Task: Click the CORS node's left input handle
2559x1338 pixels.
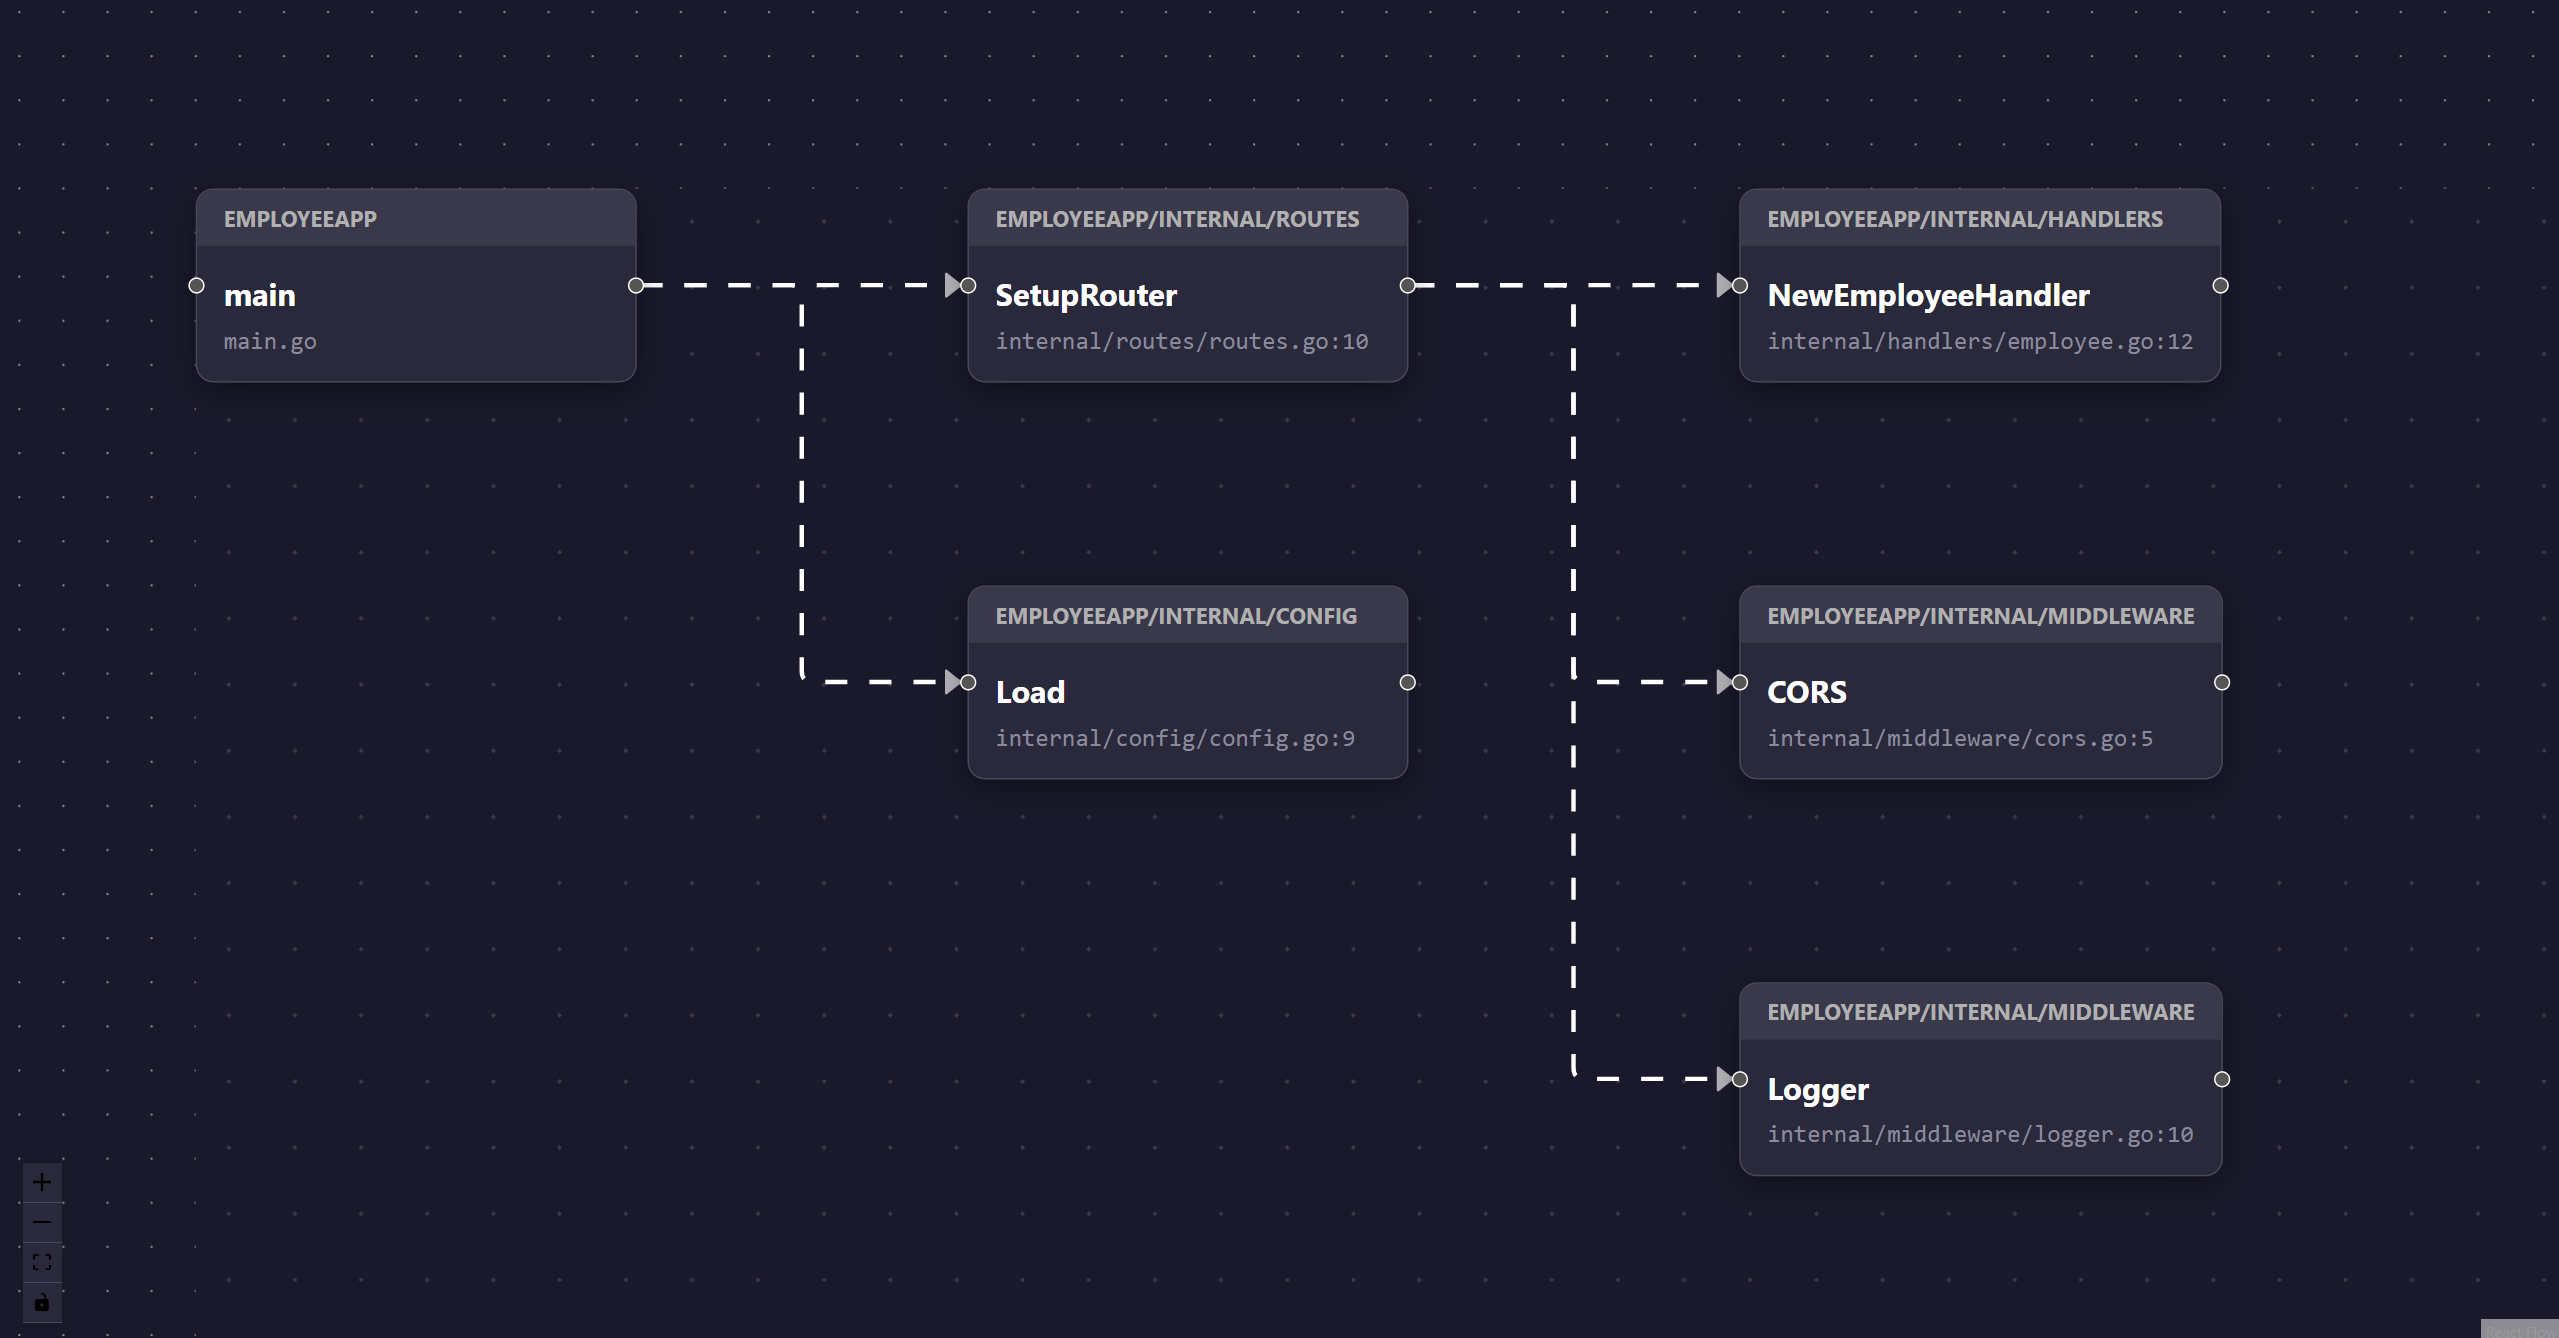Action: [x=1740, y=682]
